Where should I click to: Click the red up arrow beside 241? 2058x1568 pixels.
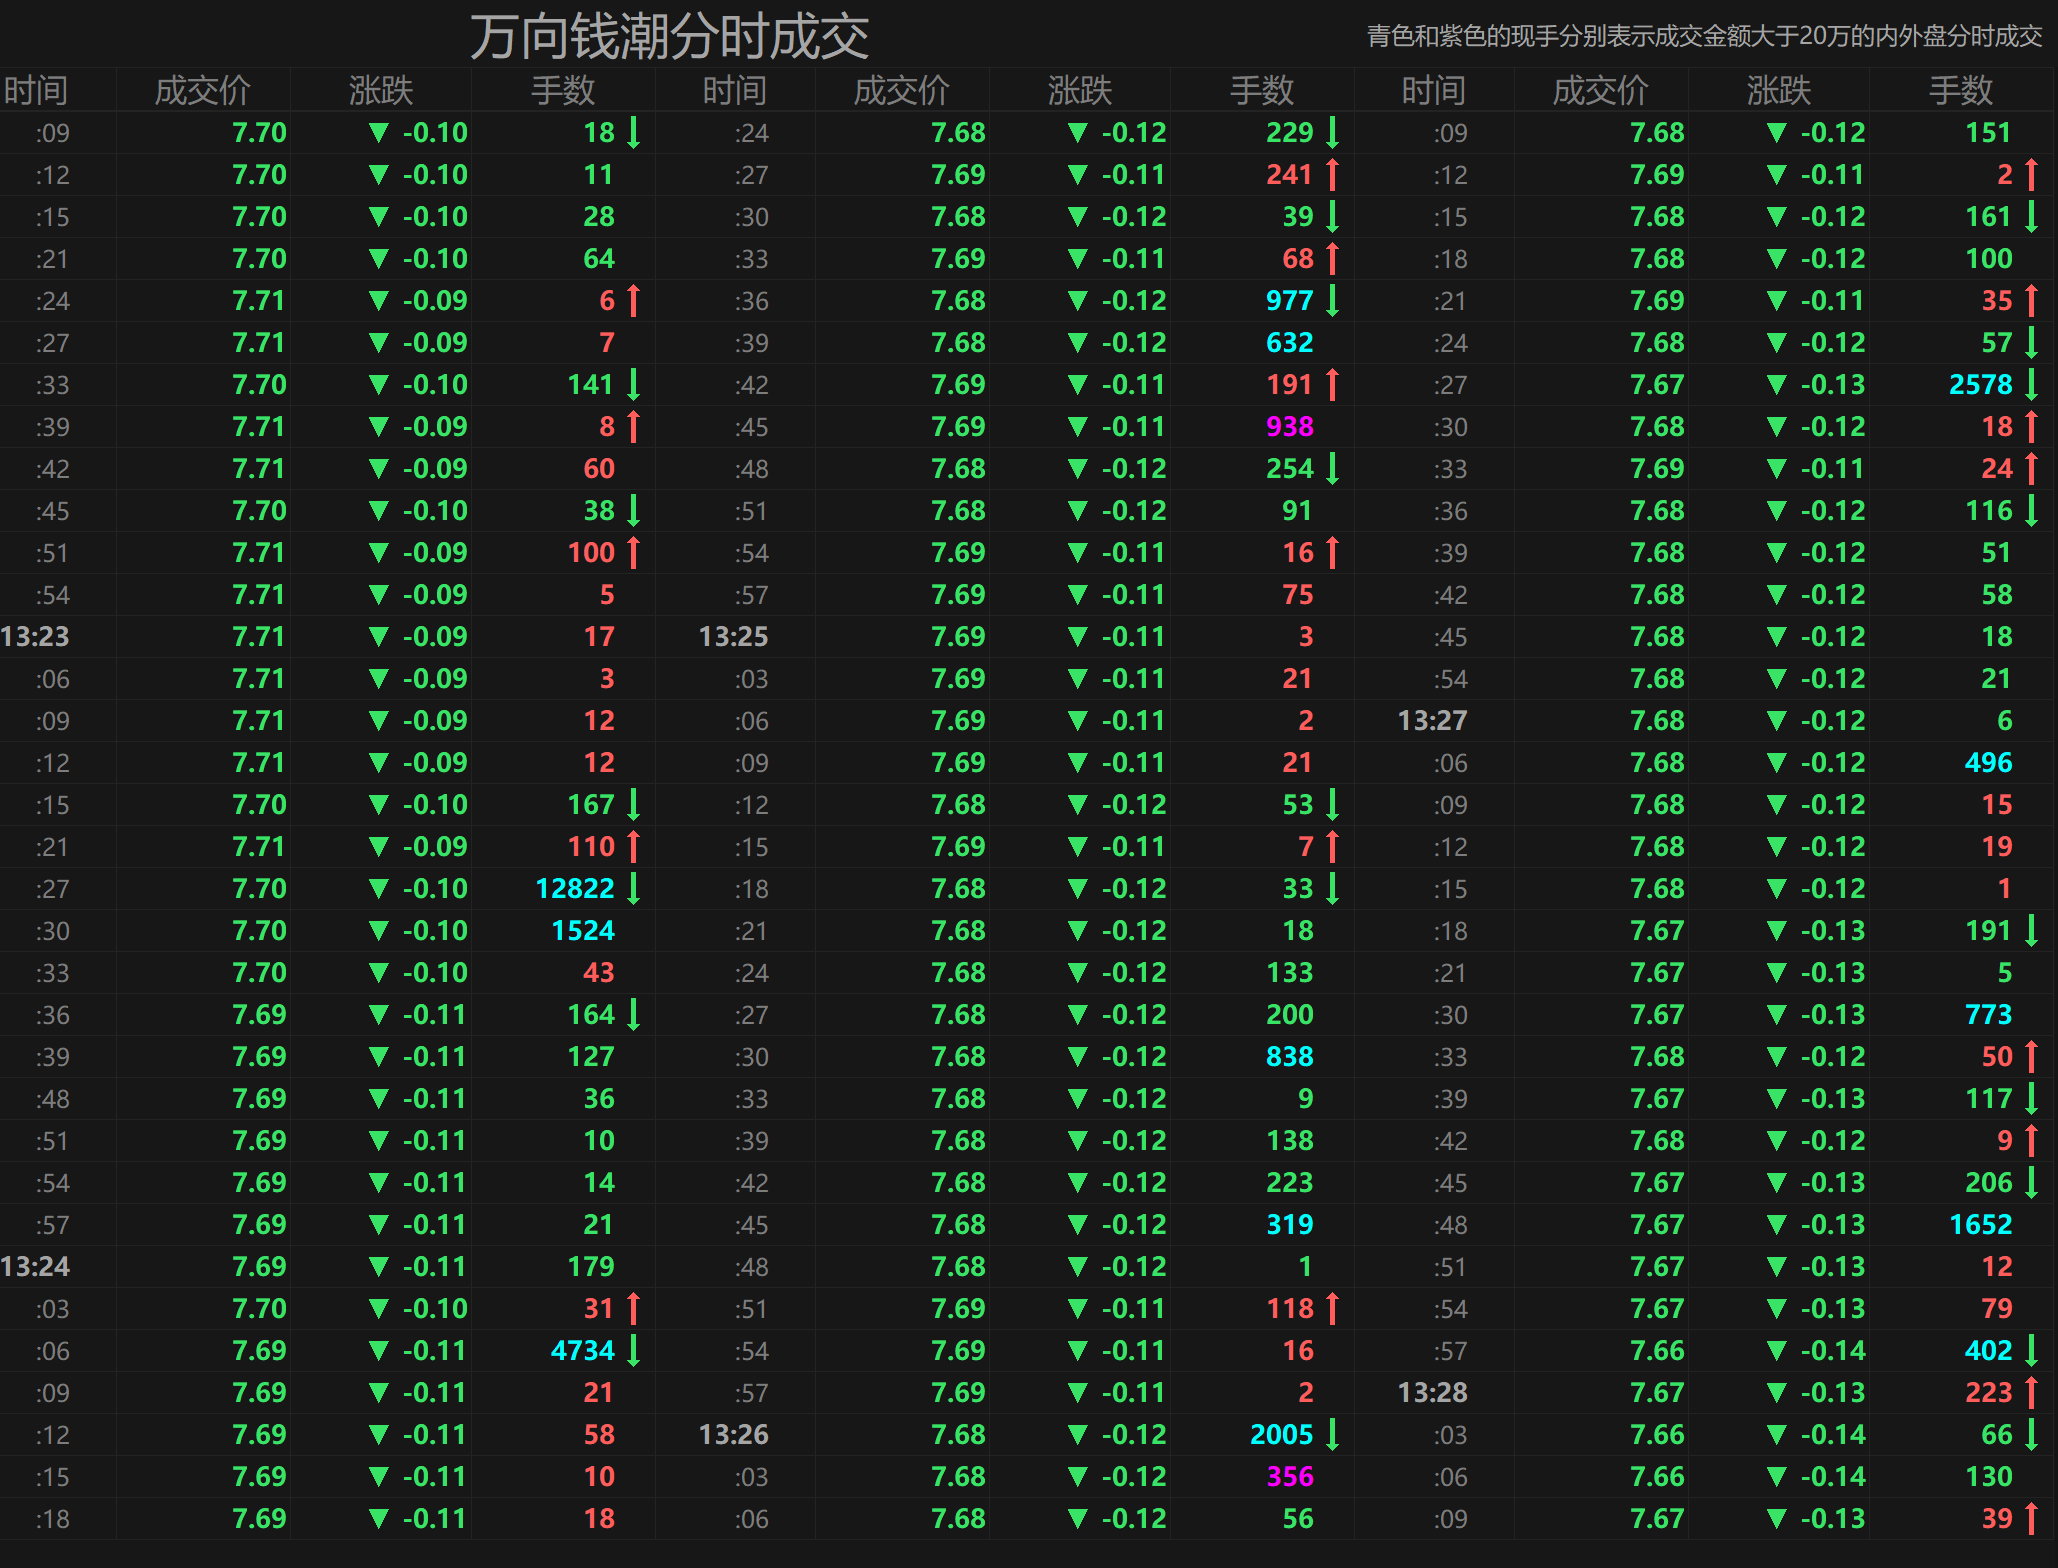(1332, 174)
